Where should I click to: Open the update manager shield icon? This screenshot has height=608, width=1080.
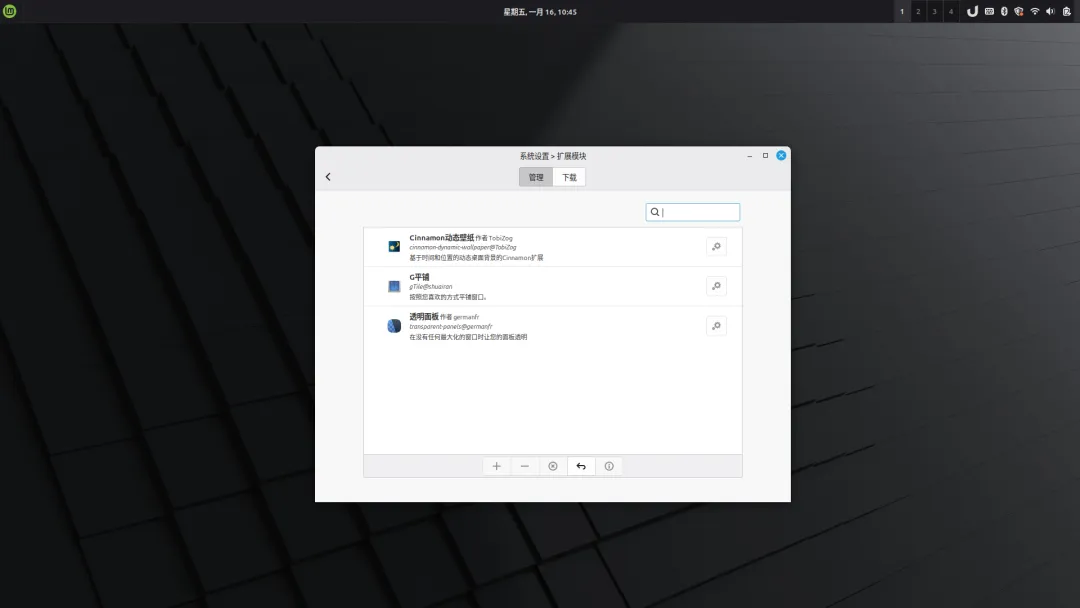click(1019, 11)
